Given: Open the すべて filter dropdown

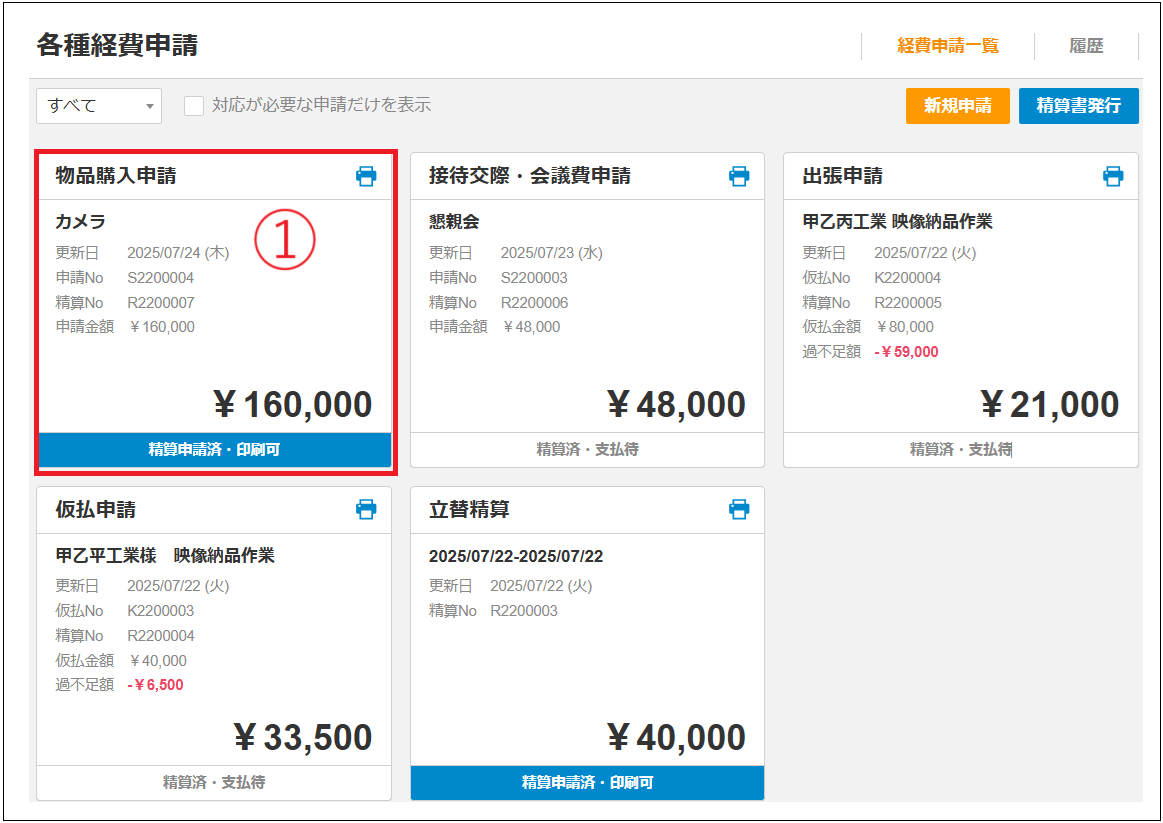Looking at the screenshot, I should point(98,105).
